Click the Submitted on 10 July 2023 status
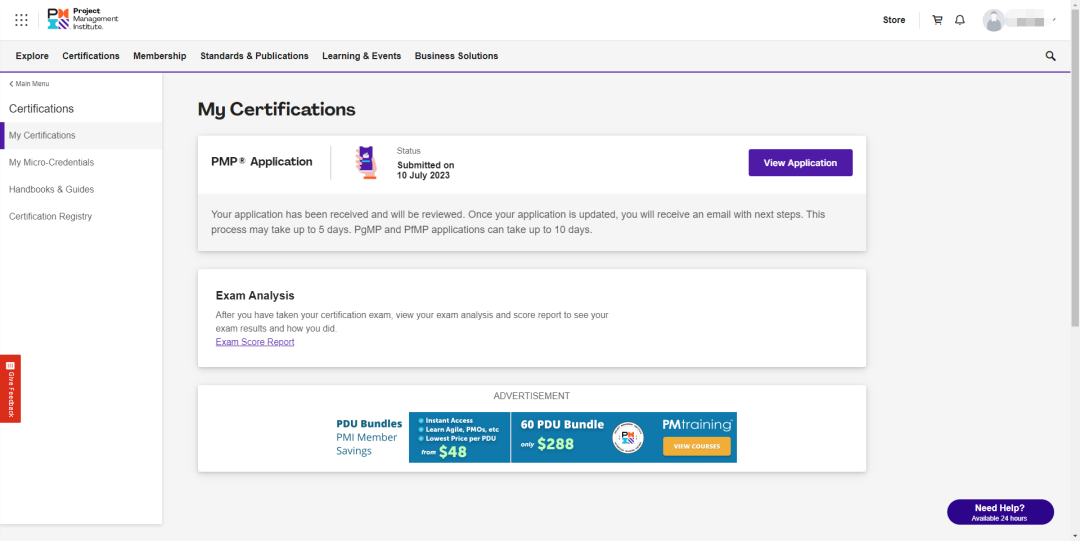Image resolution: width=1080 pixels, height=541 pixels. [x=426, y=170]
